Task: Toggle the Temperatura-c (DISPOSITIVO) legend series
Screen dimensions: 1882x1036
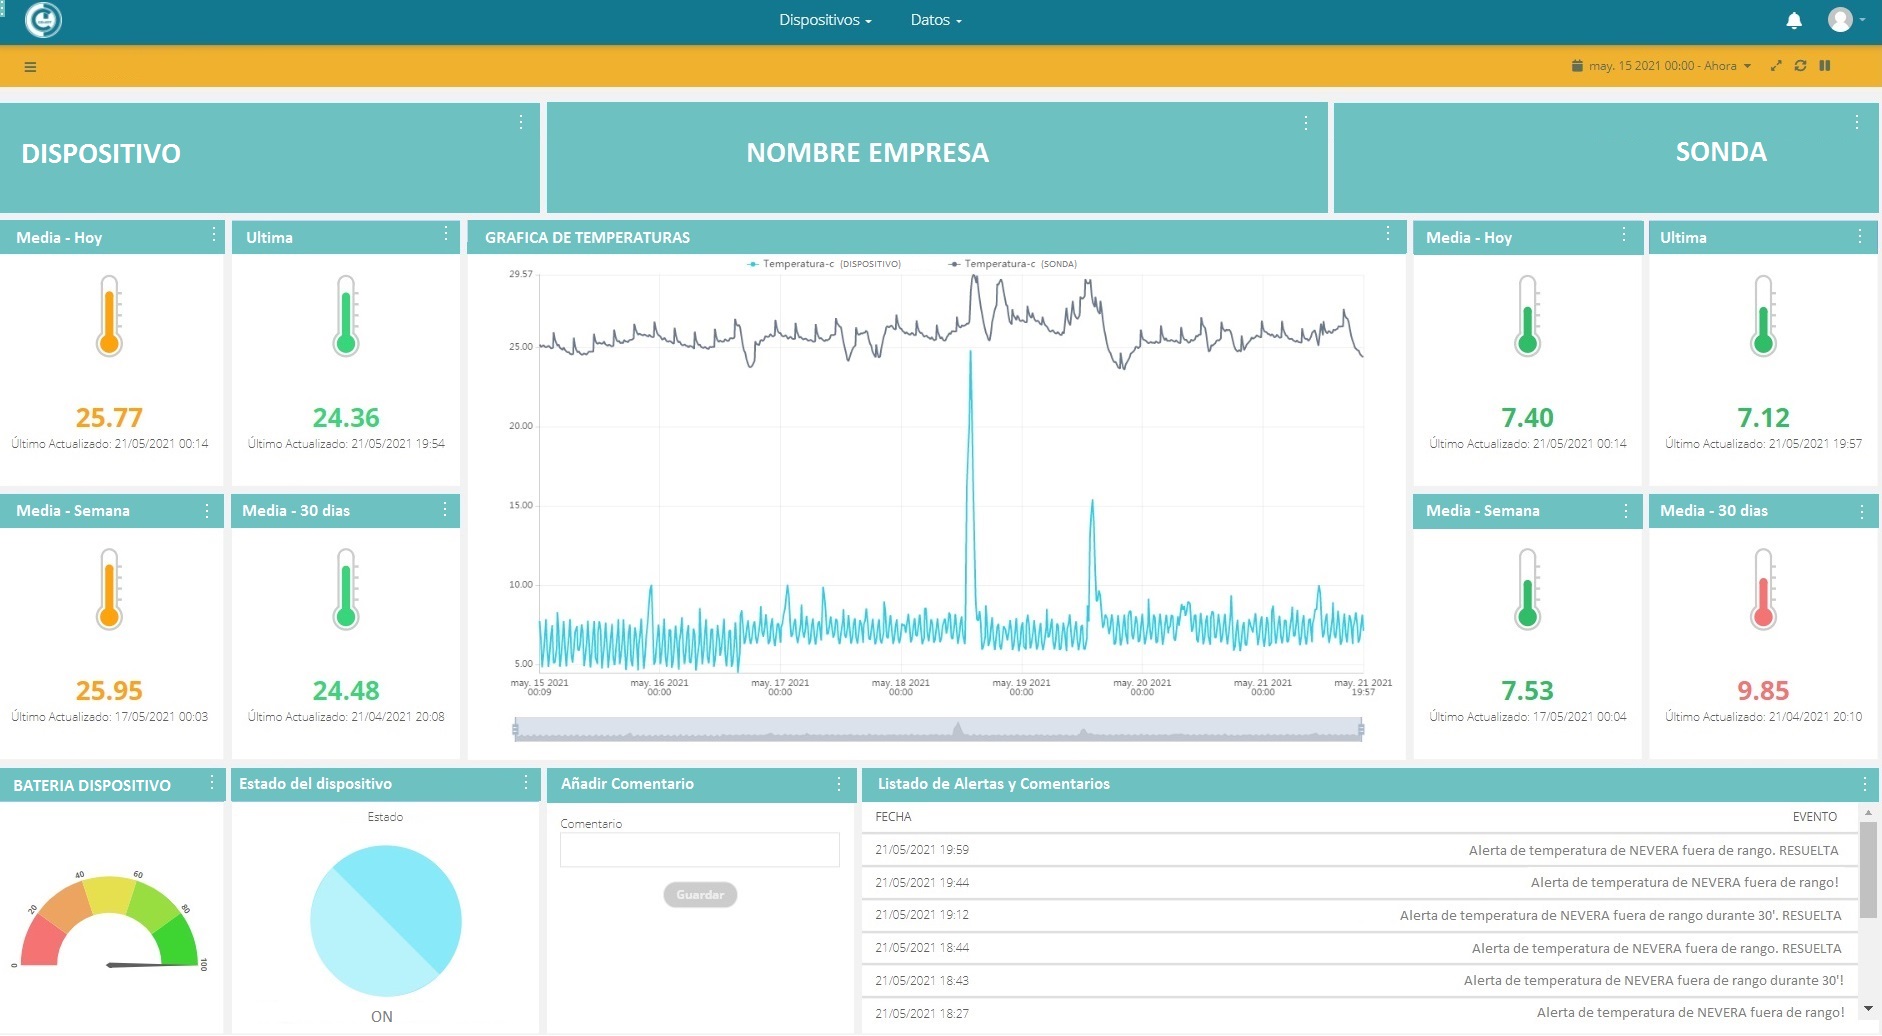Action: click(824, 264)
